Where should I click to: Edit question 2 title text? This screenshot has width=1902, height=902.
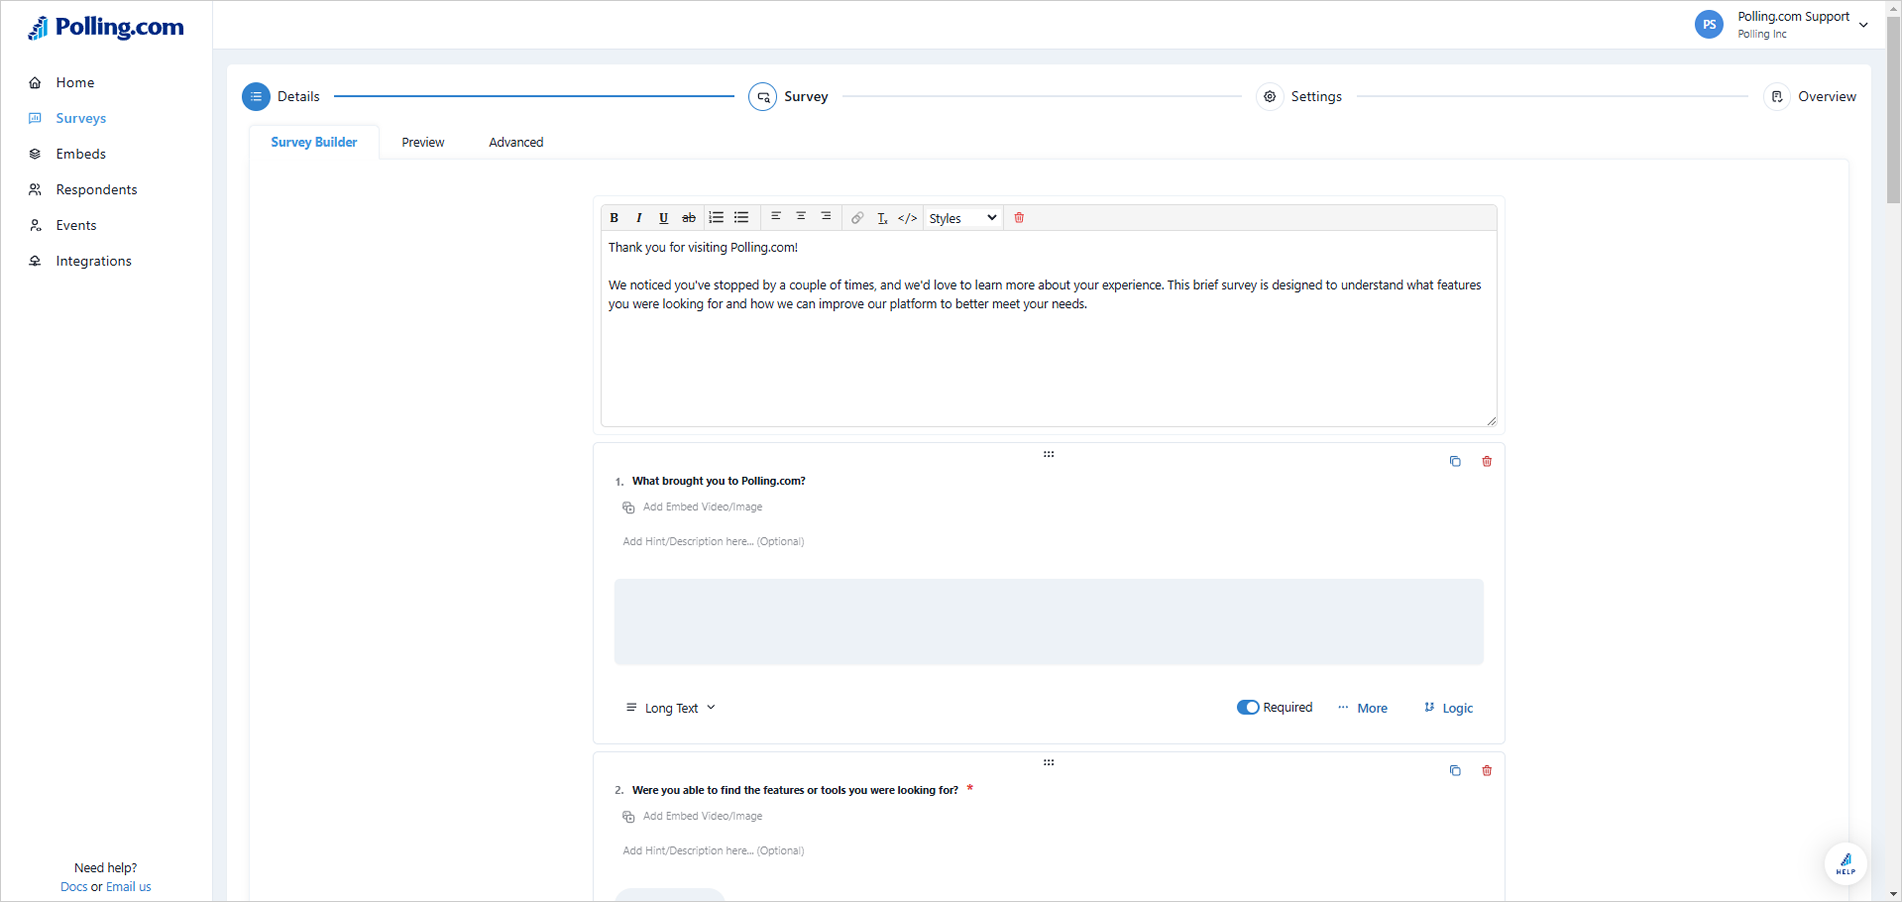tap(795, 790)
